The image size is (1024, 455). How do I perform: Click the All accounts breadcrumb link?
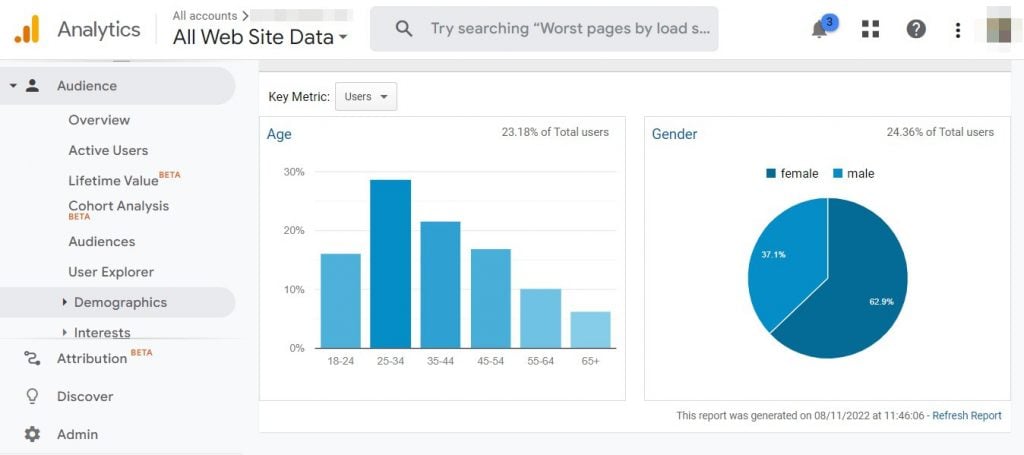coord(204,16)
